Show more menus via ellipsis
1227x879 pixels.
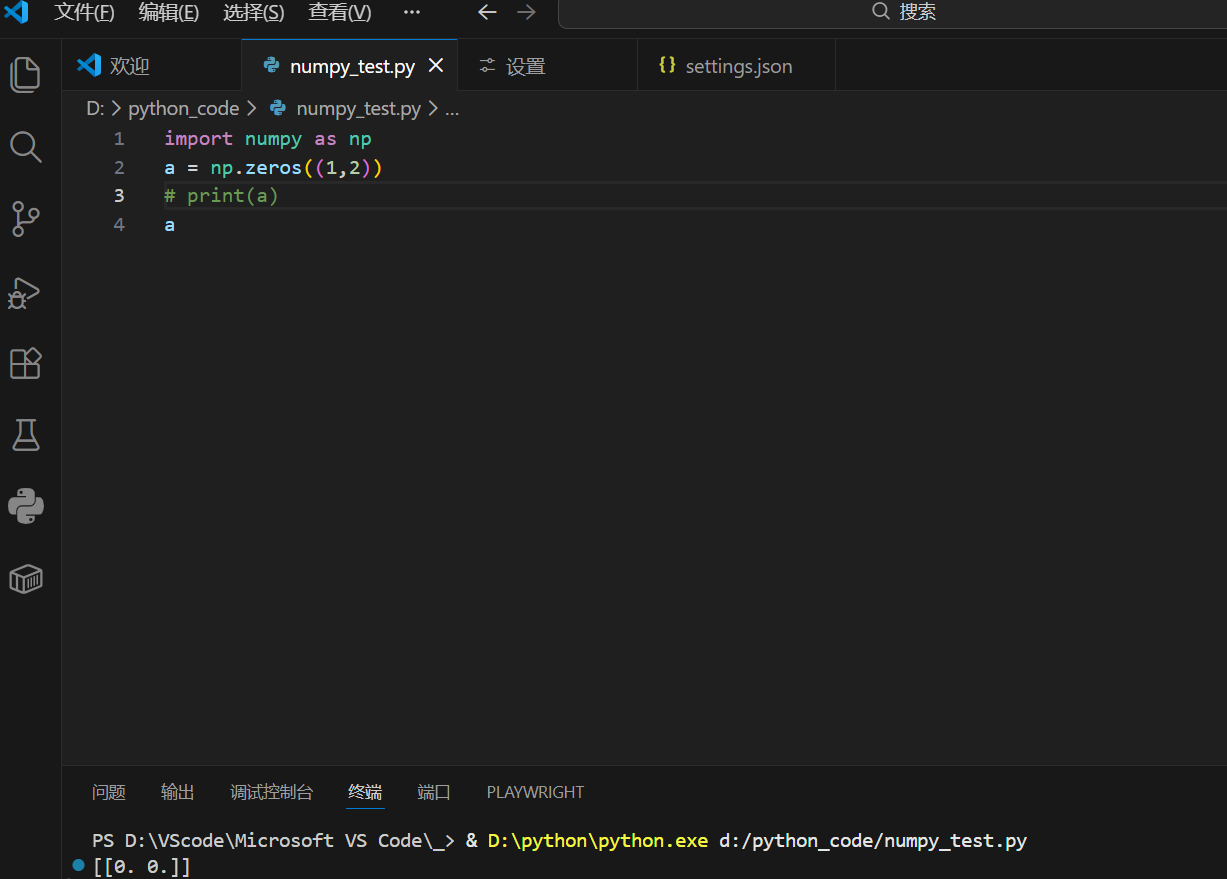pyautogui.click(x=412, y=13)
